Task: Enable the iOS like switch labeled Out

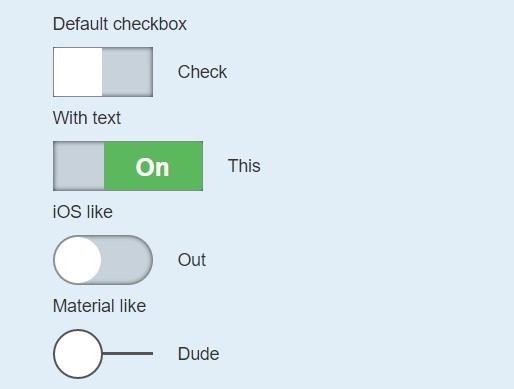Action: coord(103,260)
